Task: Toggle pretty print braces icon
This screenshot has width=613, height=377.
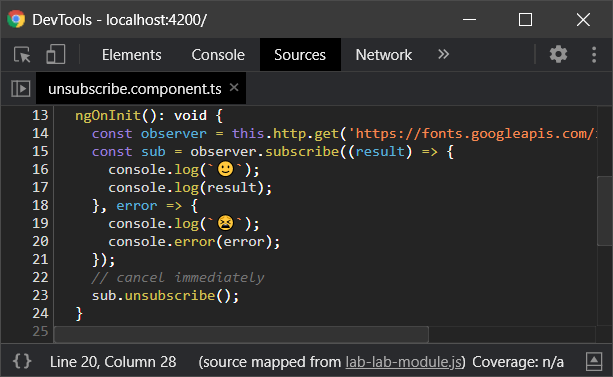Action: click(x=22, y=361)
